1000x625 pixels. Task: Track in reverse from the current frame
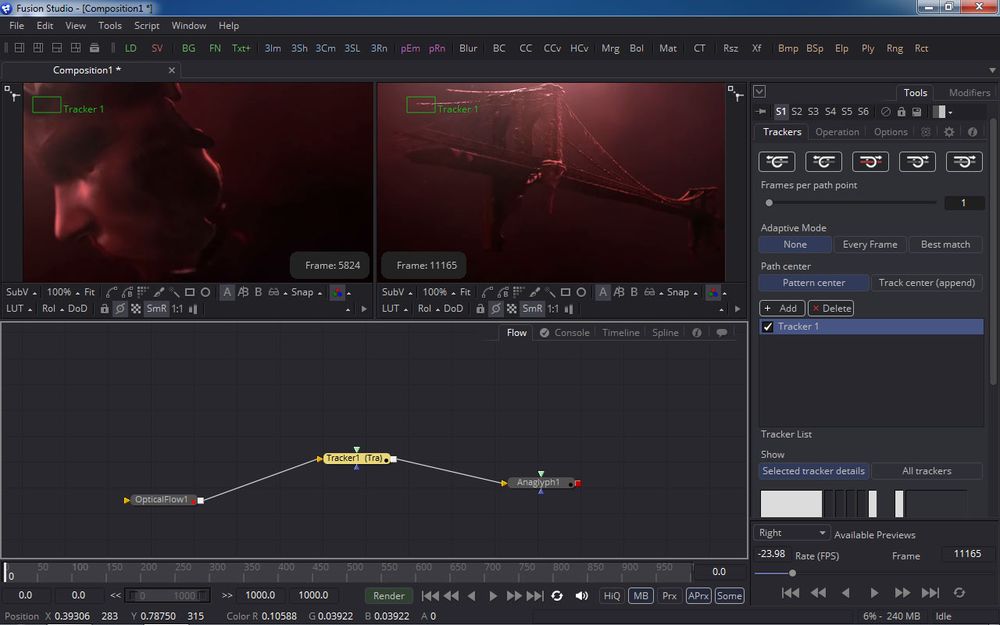(x=824, y=161)
